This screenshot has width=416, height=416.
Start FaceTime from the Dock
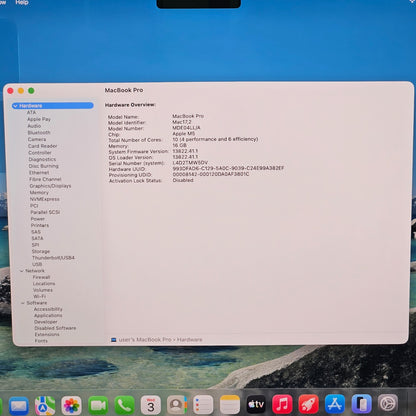98,405
